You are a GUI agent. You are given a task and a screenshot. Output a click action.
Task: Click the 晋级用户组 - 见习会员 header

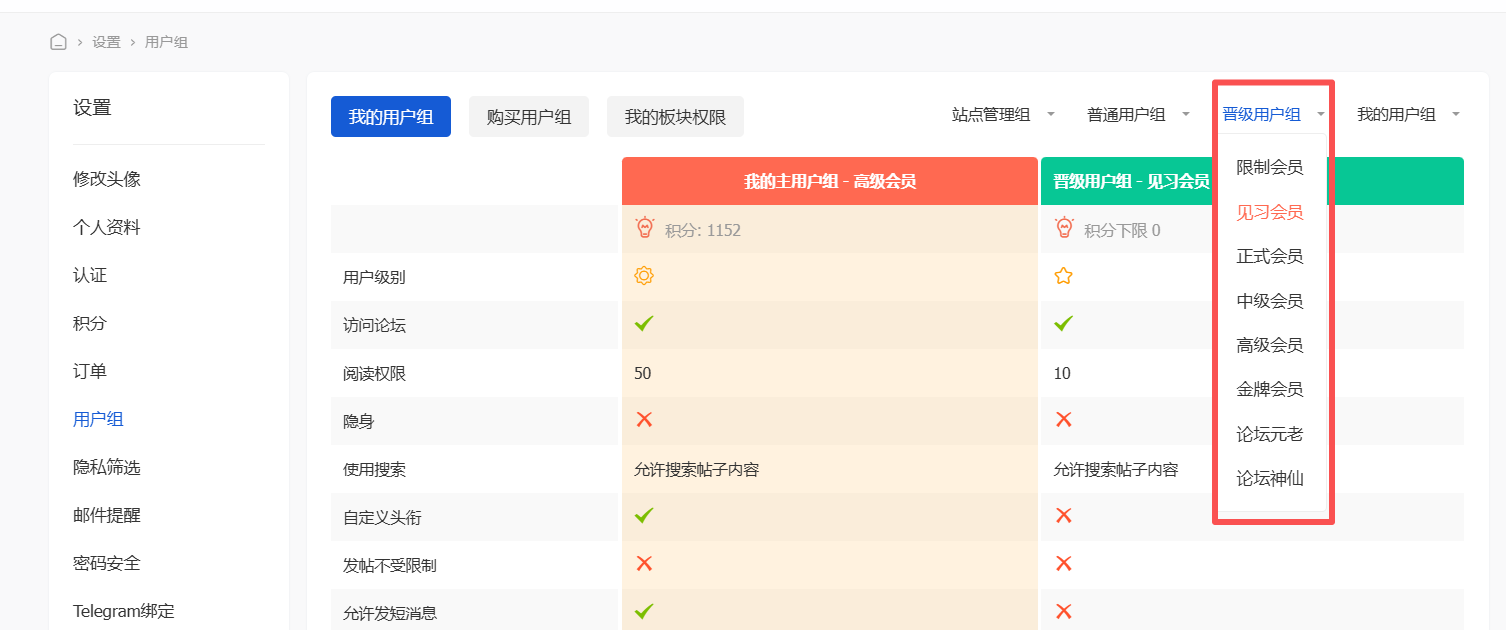click(x=1131, y=181)
